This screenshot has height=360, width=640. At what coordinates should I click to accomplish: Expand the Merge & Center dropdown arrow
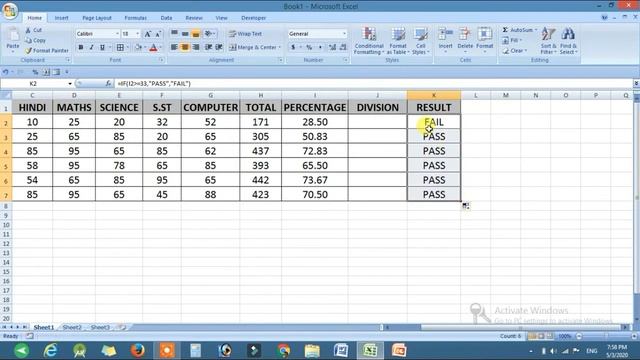tap(280, 47)
